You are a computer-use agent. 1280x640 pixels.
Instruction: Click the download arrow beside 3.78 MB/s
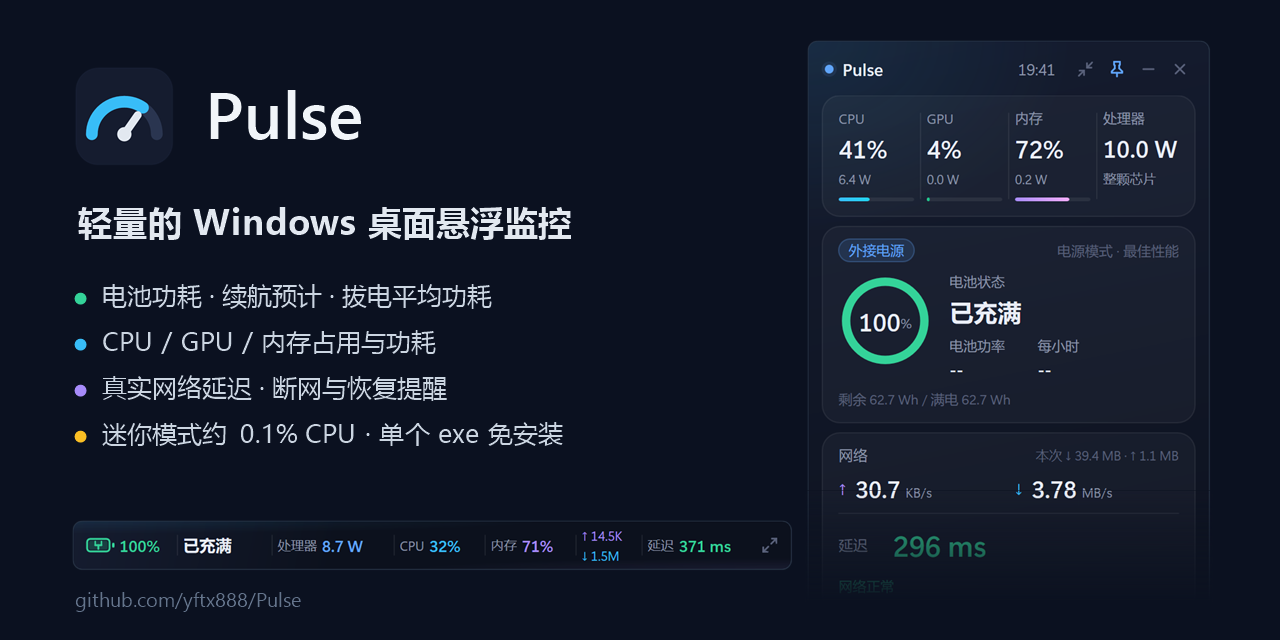(1019, 489)
